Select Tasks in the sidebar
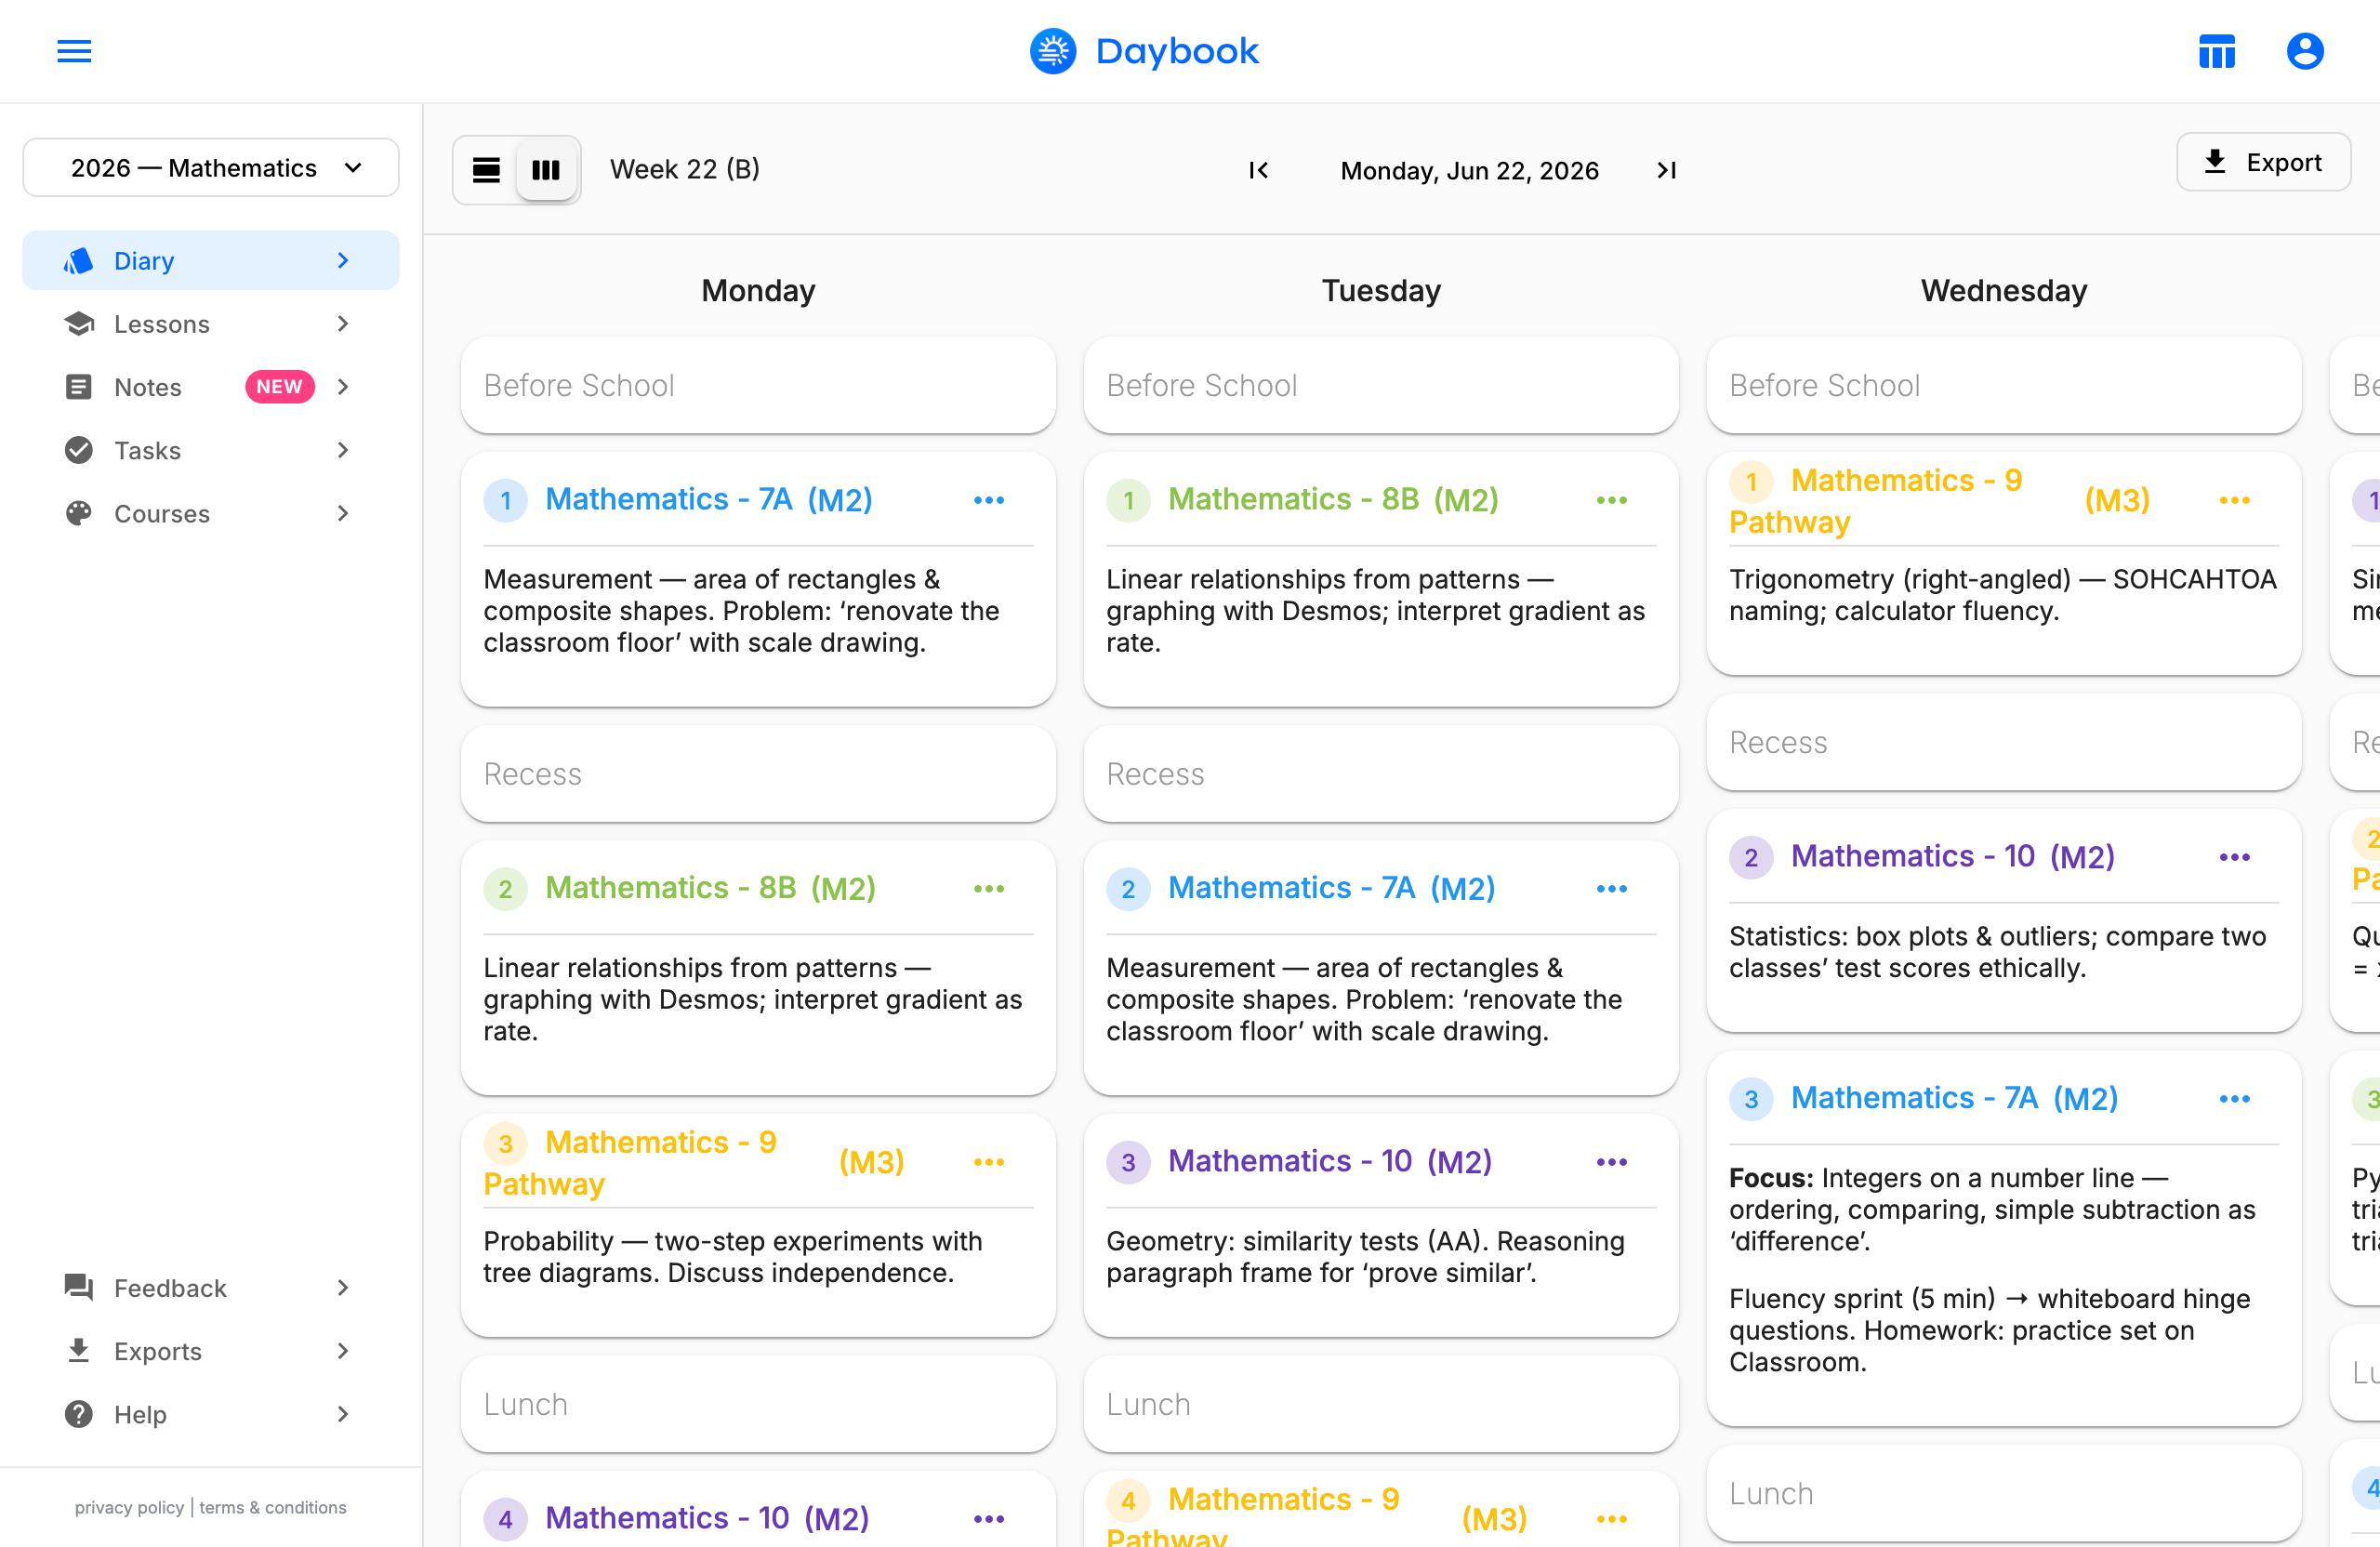Image resolution: width=2380 pixels, height=1547 pixels. coord(211,450)
